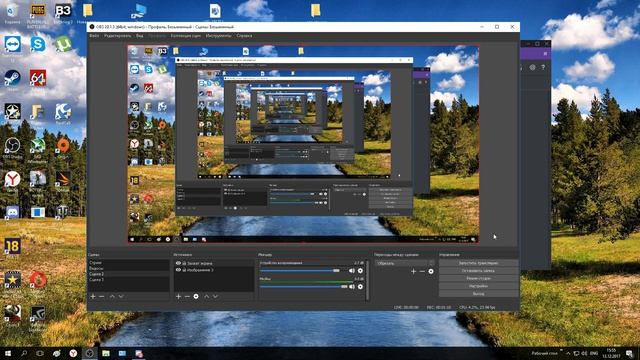Open the Редактировать menu
The width and height of the screenshot is (640, 360).
click(x=118, y=36)
